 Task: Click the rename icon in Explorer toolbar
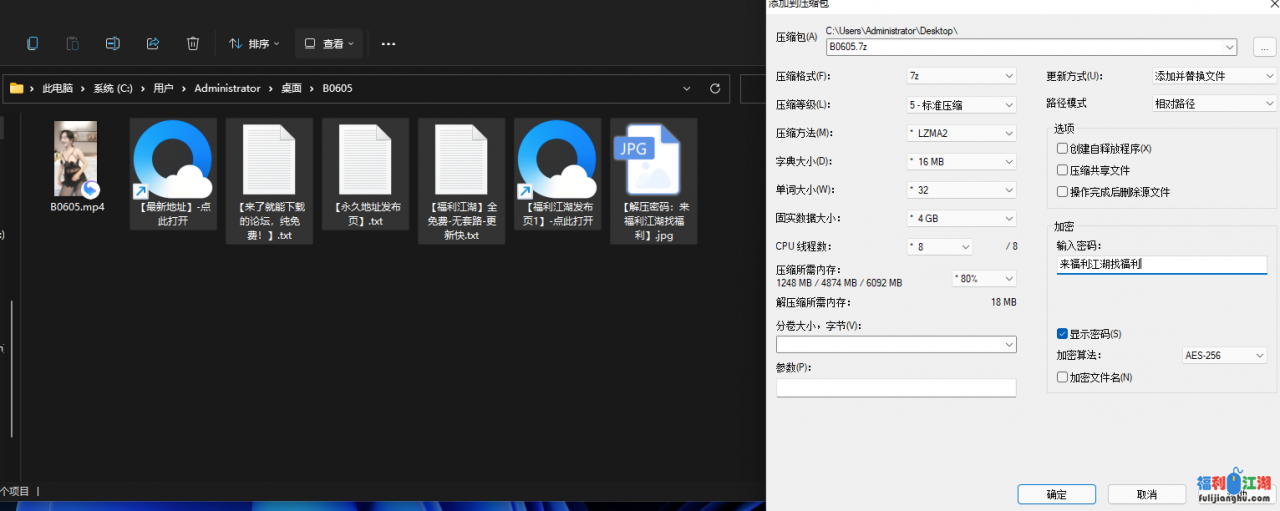[113, 44]
